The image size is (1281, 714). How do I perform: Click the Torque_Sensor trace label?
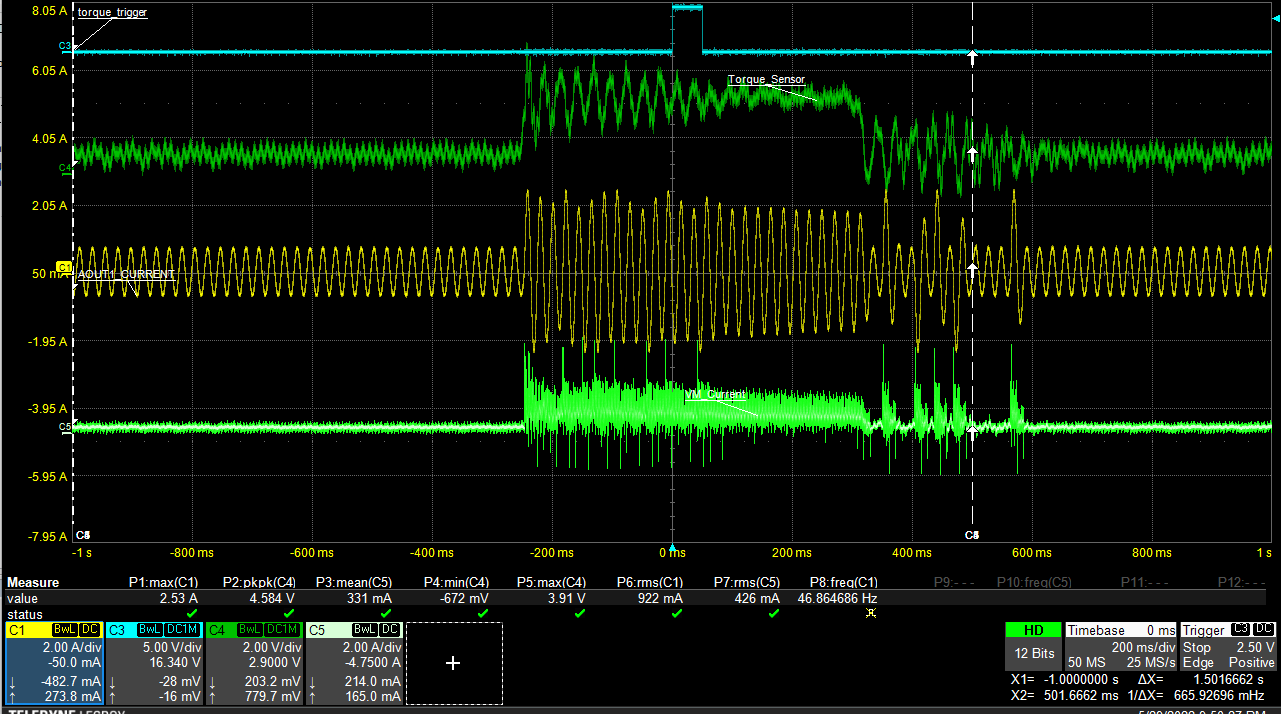766,80
